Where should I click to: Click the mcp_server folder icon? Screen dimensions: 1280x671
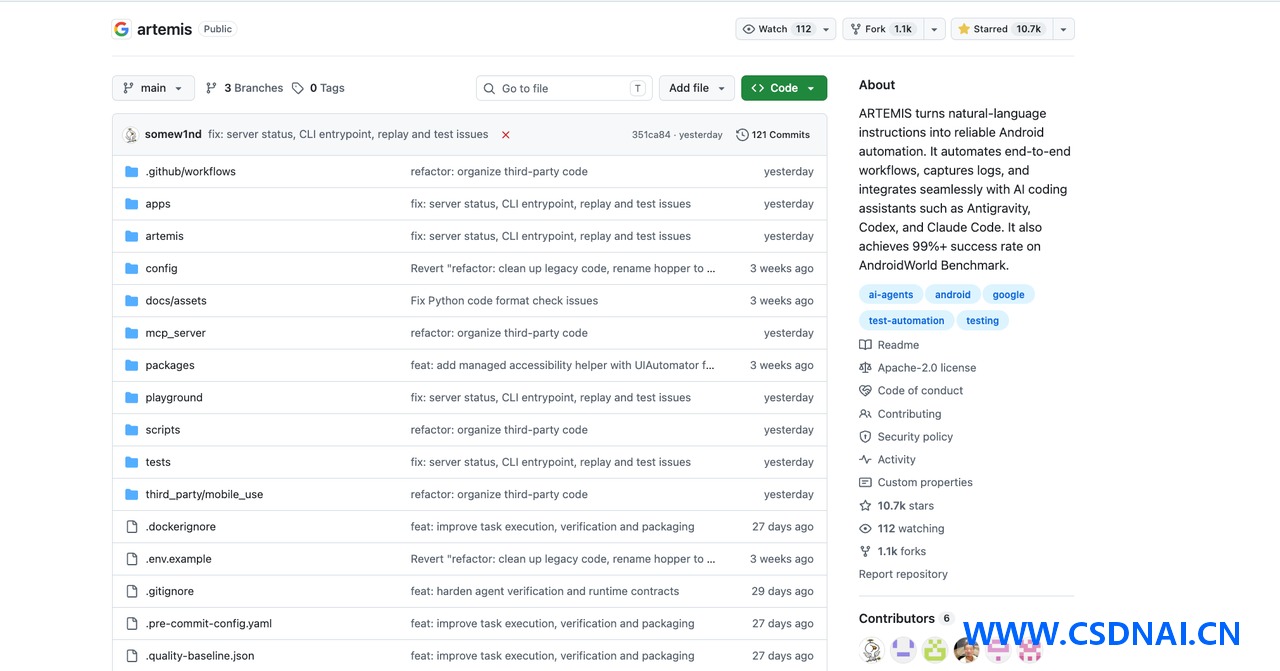tap(131, 333)
